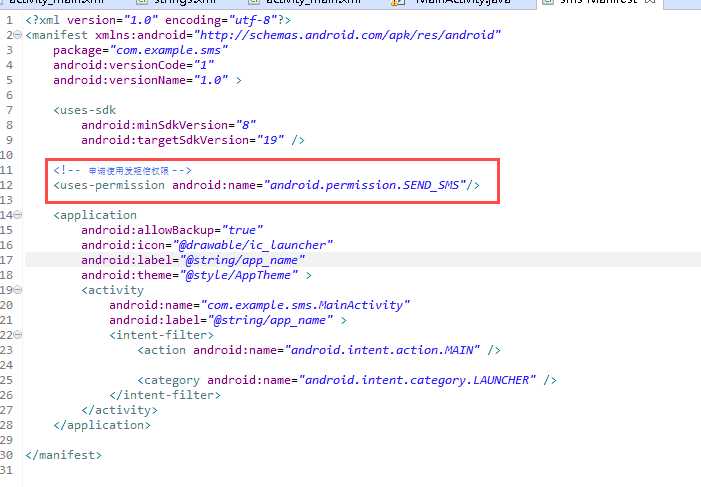Click package="com.example.sms" attribute
701x487 pixels.
click(140, 50)
